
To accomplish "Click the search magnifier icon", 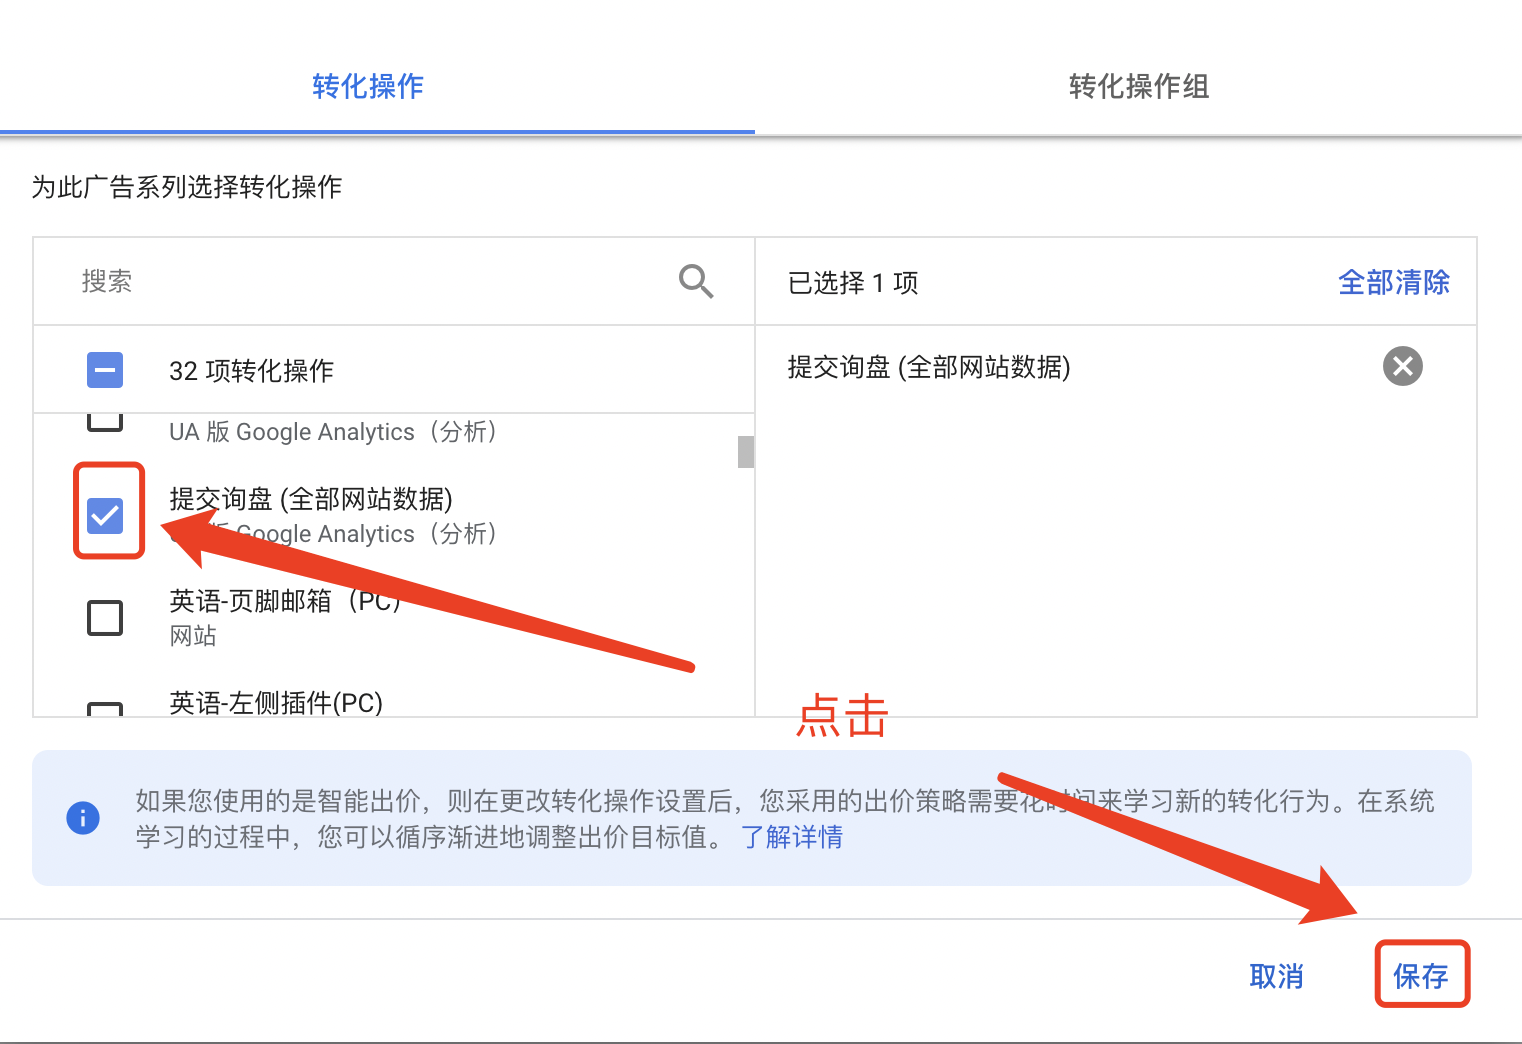I will tap(696, 281).
